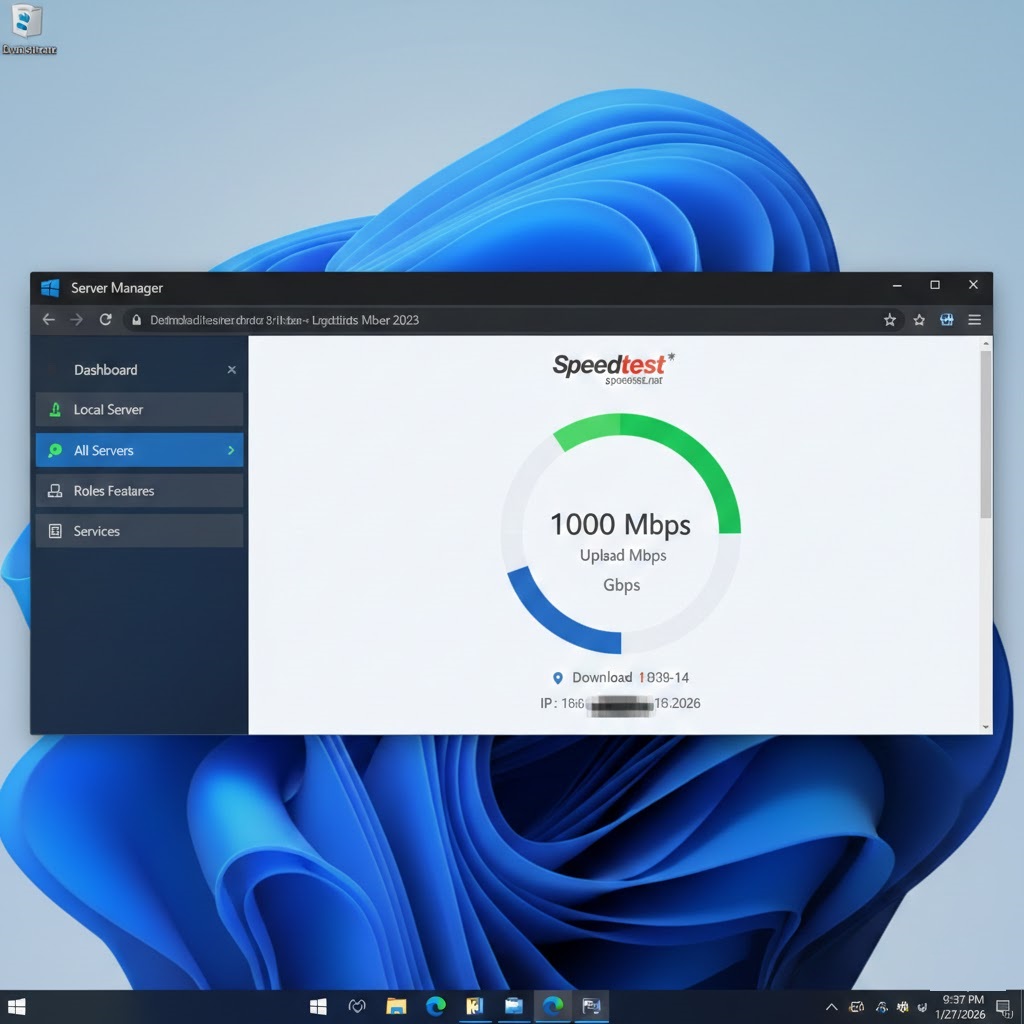
Task: Click the blue extension icon in toolbar
Action: click(946, 319)
